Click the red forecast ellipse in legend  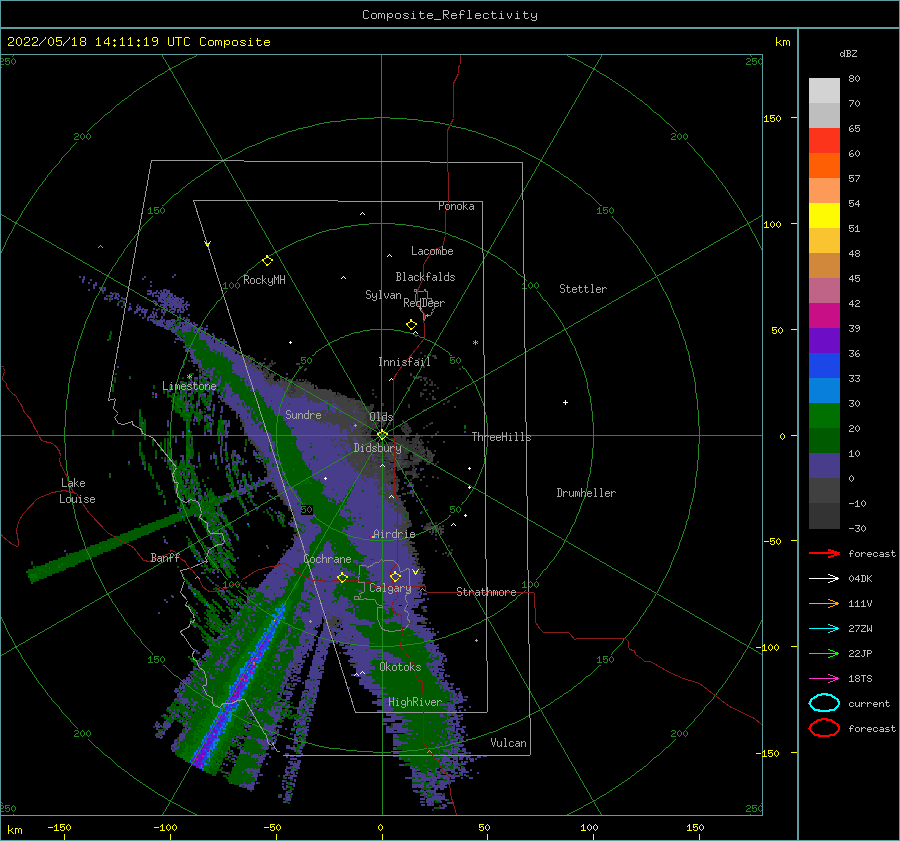coord(824,728)
